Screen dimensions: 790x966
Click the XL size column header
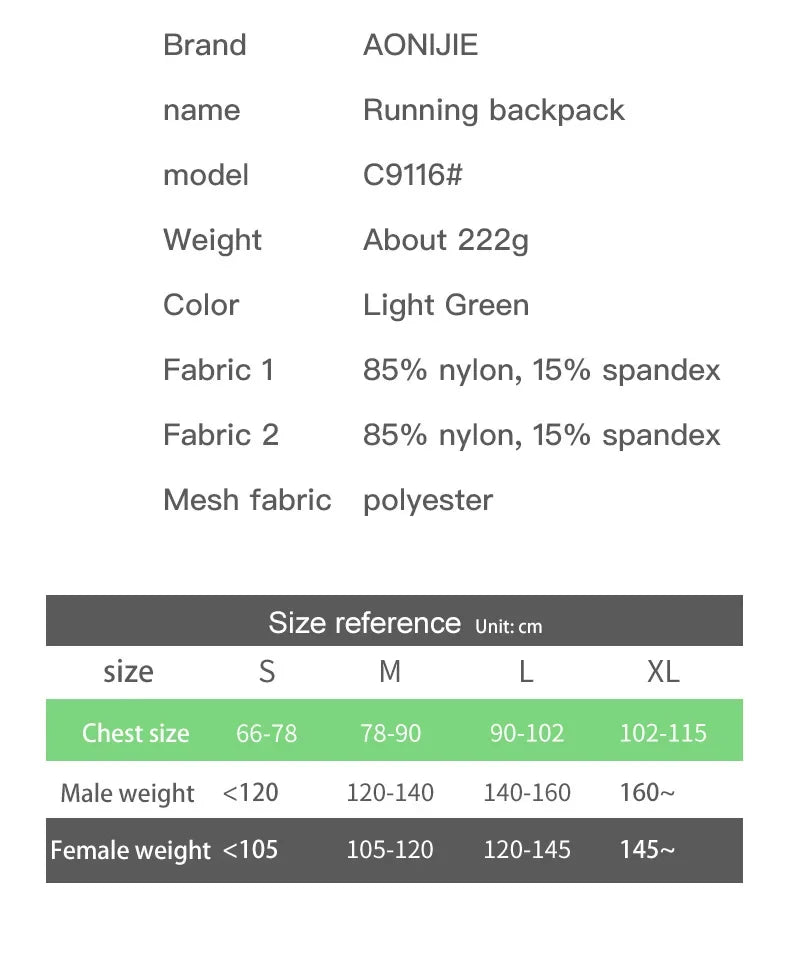coord(663,672)
